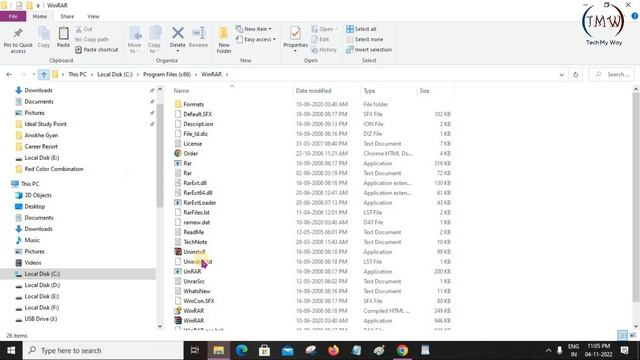Click Invert selection in ribbon
This screenshot has width=640, height=360.
pos(369,49)
